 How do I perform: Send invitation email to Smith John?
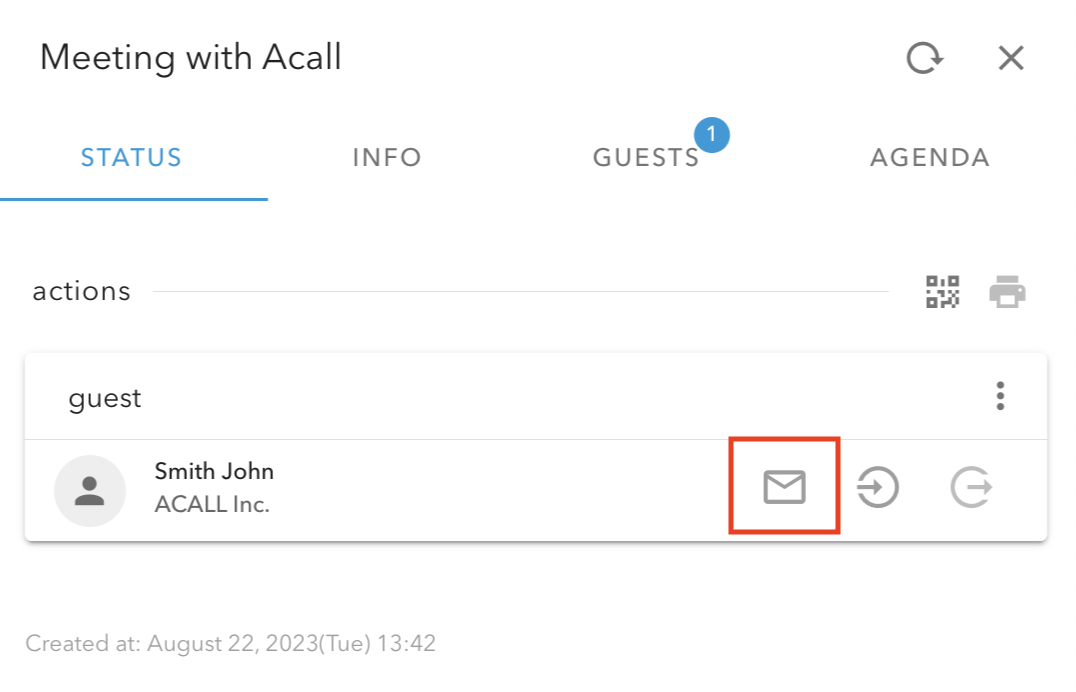tap(784, 487)
